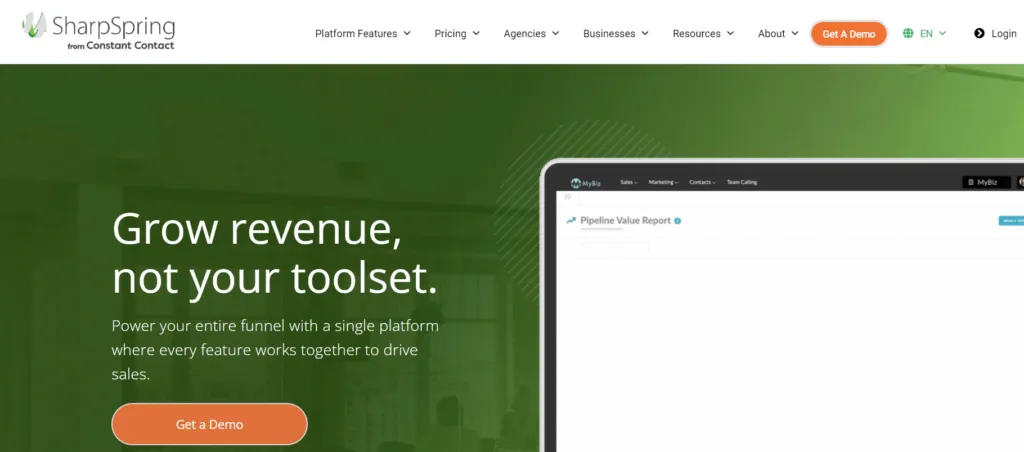Select Team Calling in dashboard preview
Image resolution: width=1024 pixels, height=452 pixels.
[x=744, y=183]
